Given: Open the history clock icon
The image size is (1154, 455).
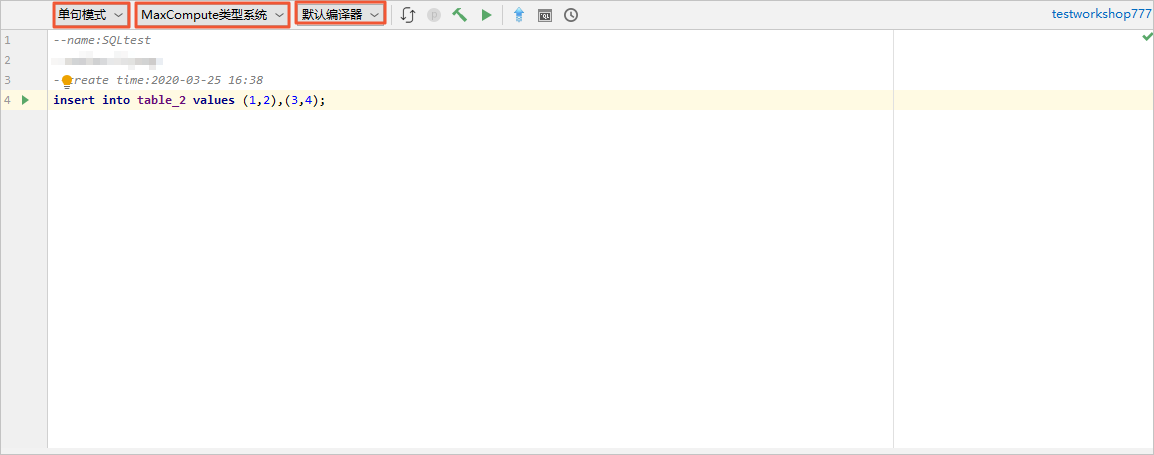Looking at the screenshot, I should tap(570, 15).
